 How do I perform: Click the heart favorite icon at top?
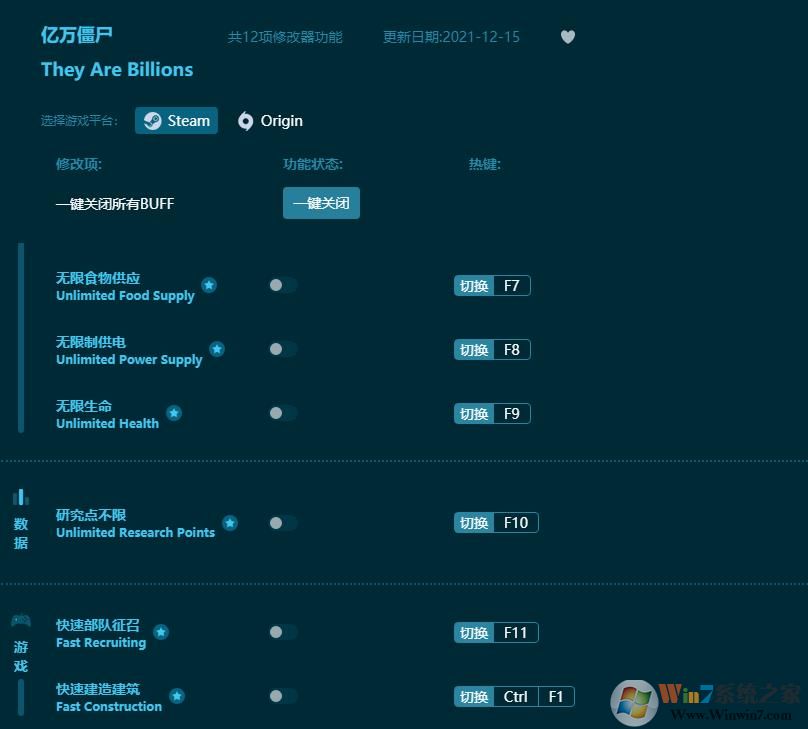tap(567, 37)
